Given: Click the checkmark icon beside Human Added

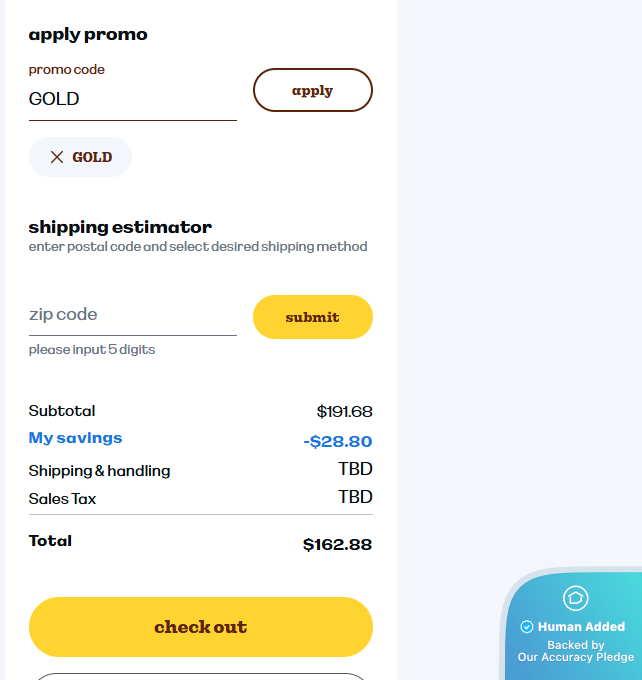Looking at the screenshot, I should click(x=527, y=627).
